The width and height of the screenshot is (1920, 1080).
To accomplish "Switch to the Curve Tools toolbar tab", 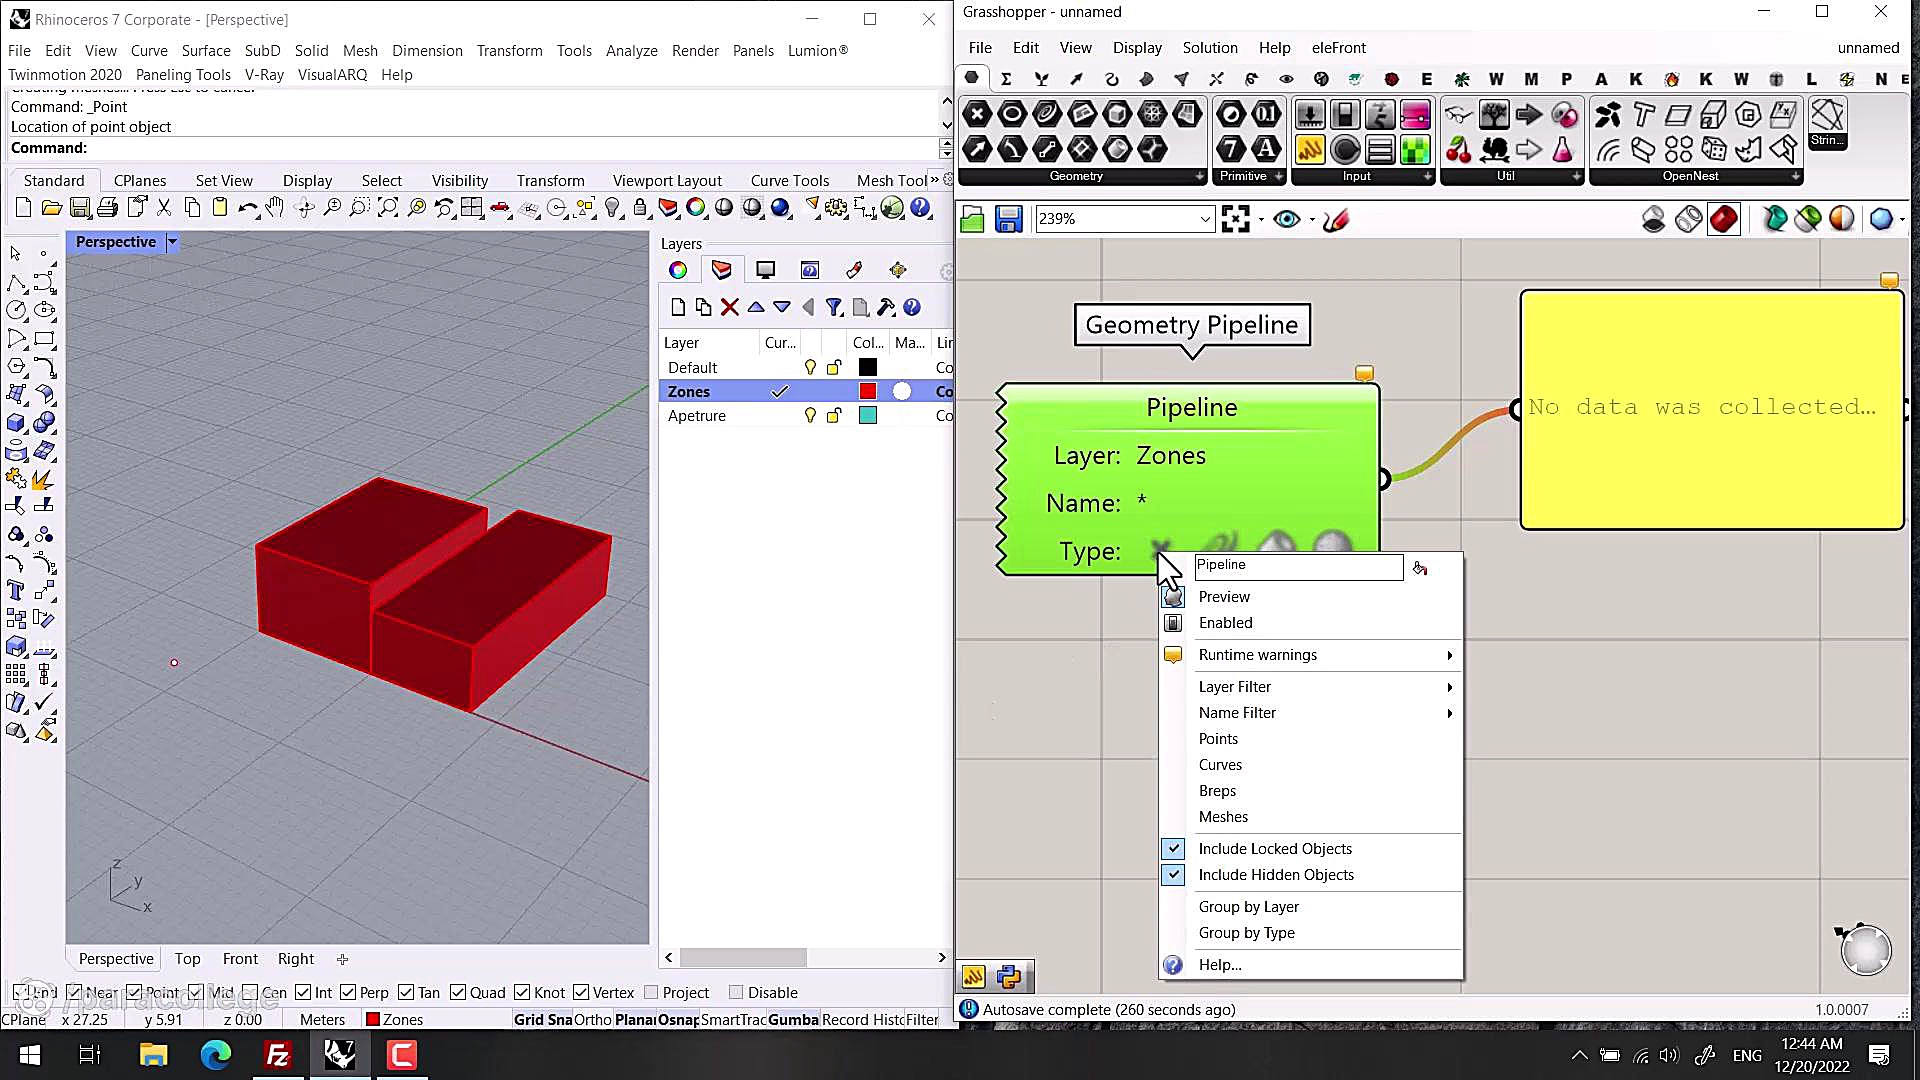I will [789, 181].
